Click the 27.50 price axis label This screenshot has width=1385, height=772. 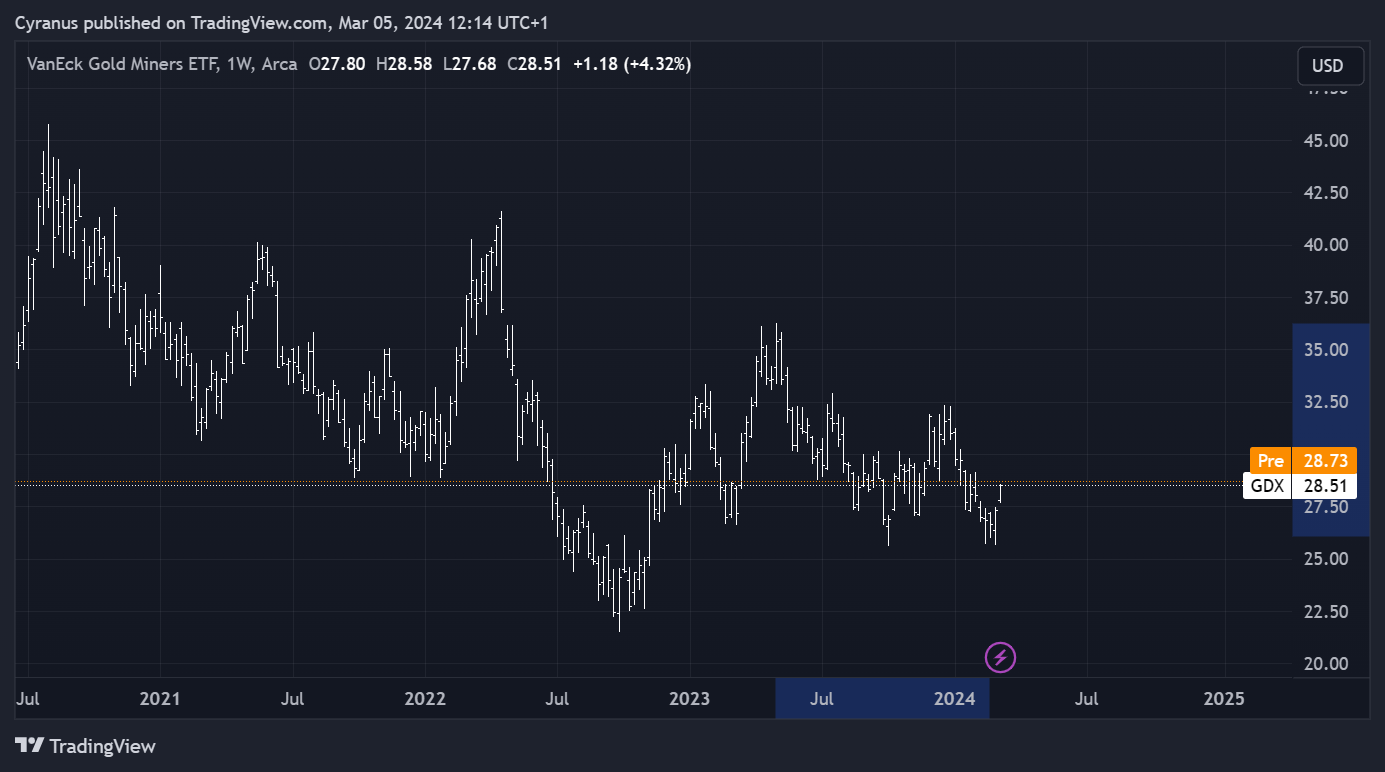point(1328,507)
